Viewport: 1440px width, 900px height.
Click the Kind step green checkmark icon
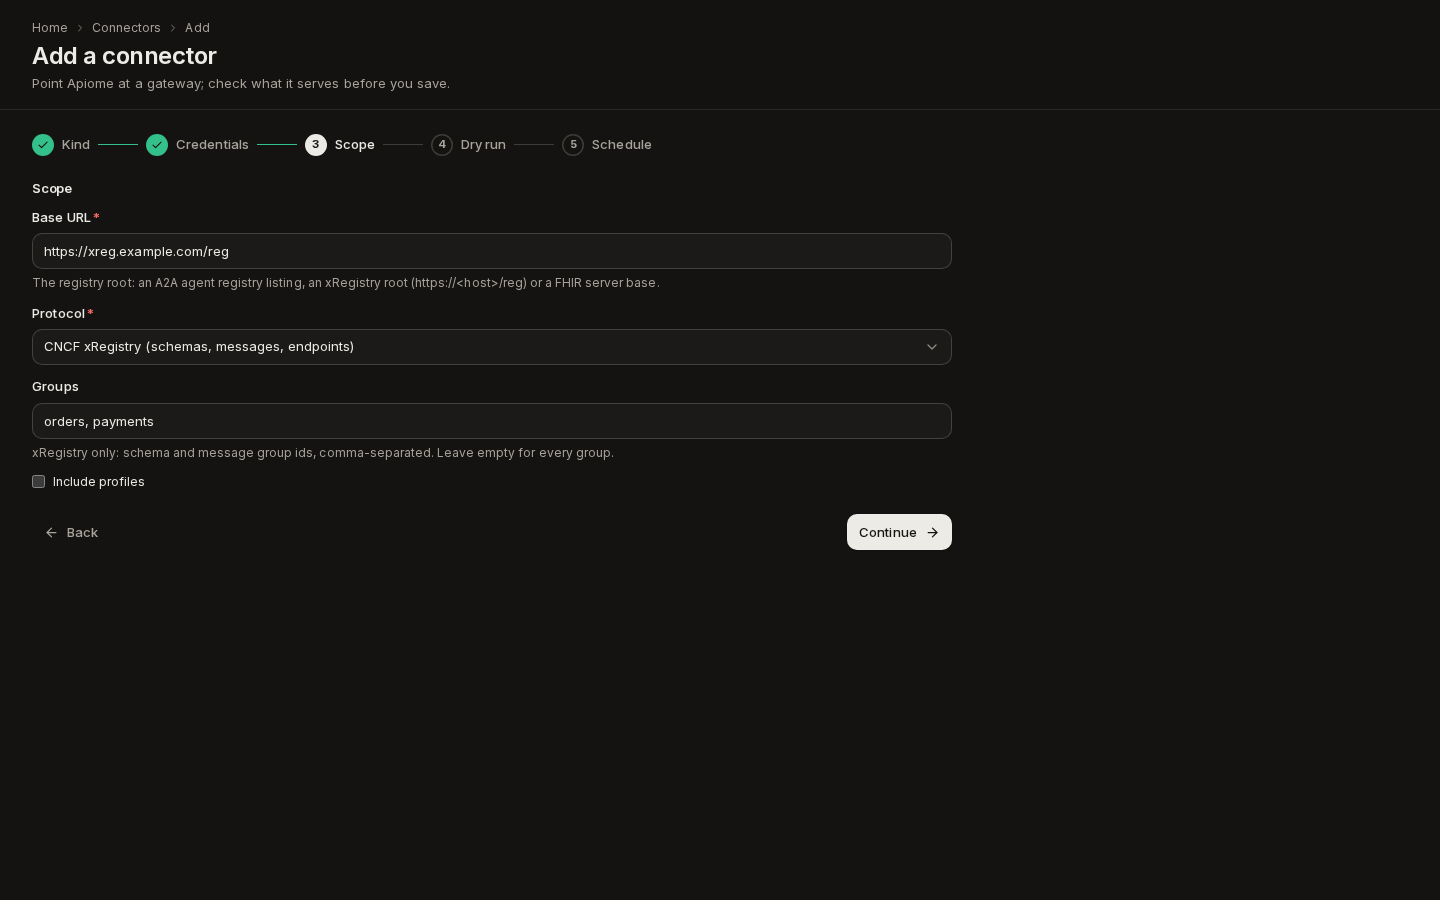click(x=43, y=145)
